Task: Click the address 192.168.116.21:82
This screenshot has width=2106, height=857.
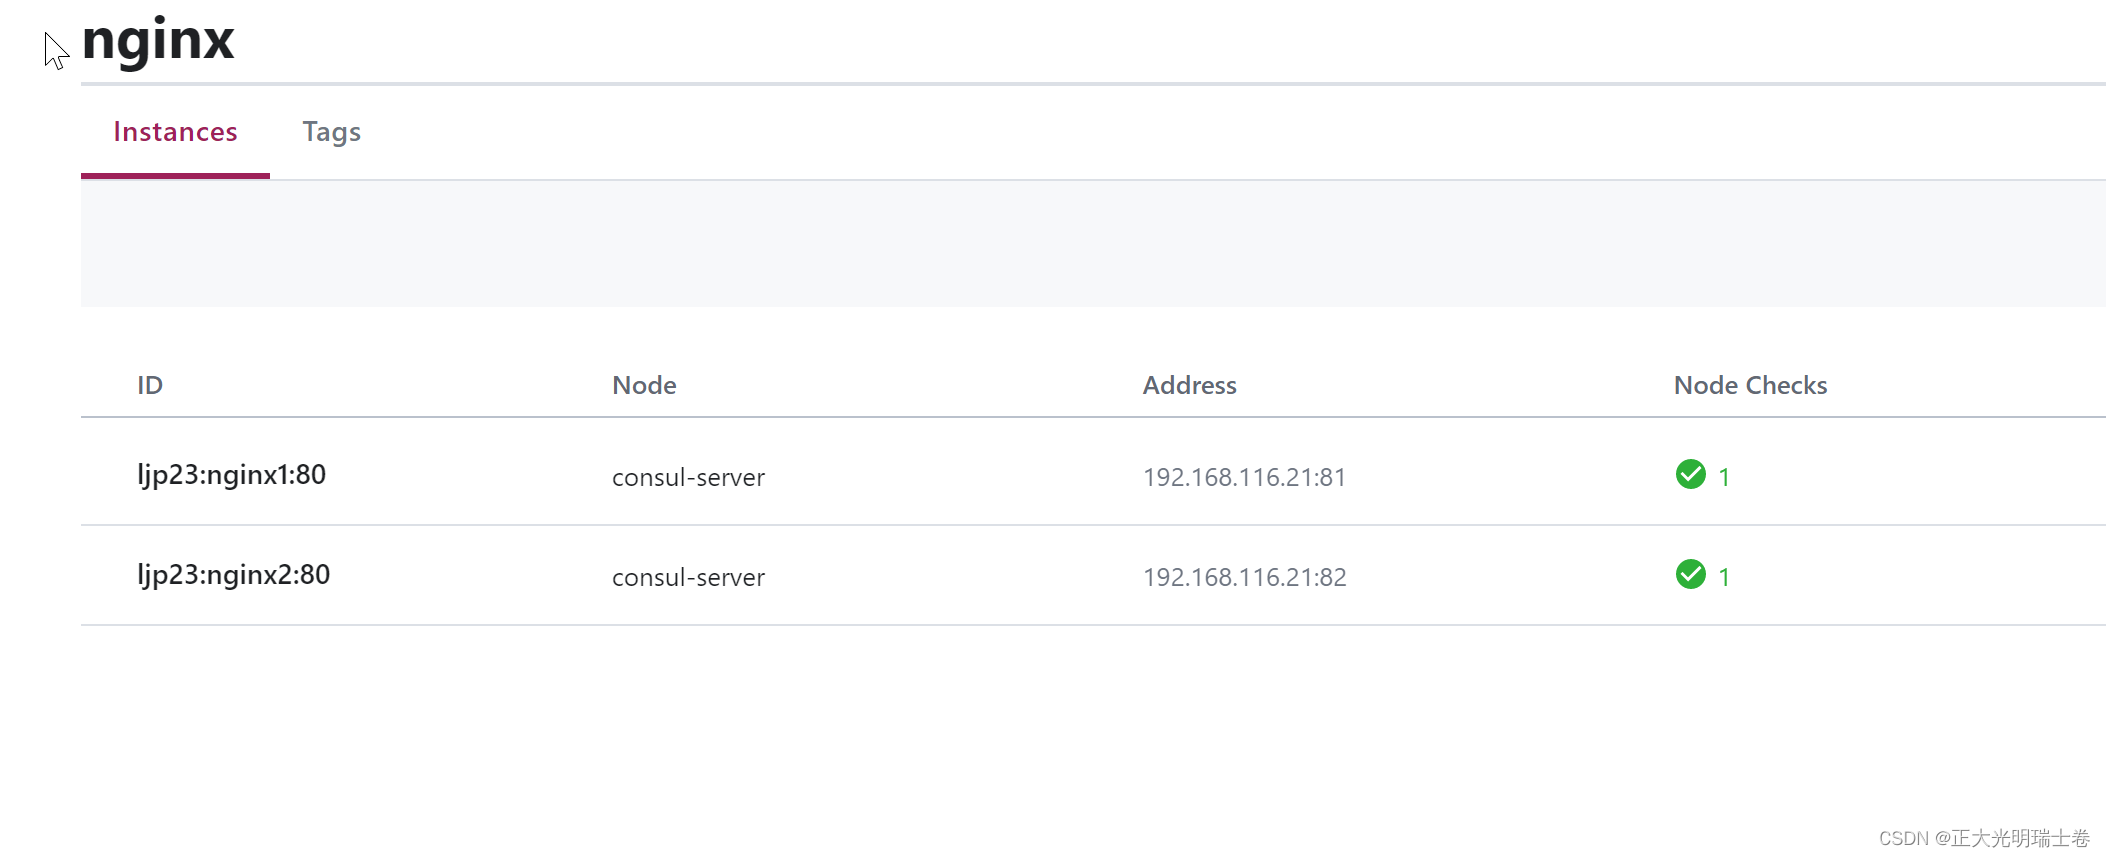Action: 1245,577
